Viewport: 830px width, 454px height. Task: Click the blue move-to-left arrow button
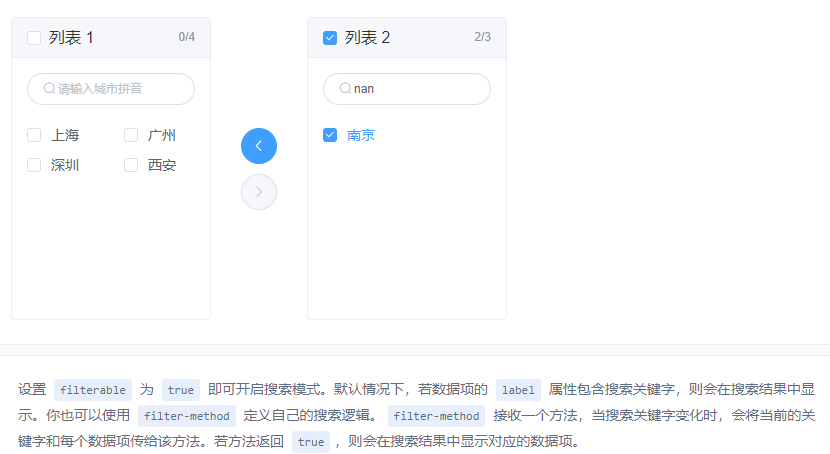click(259, 146)
